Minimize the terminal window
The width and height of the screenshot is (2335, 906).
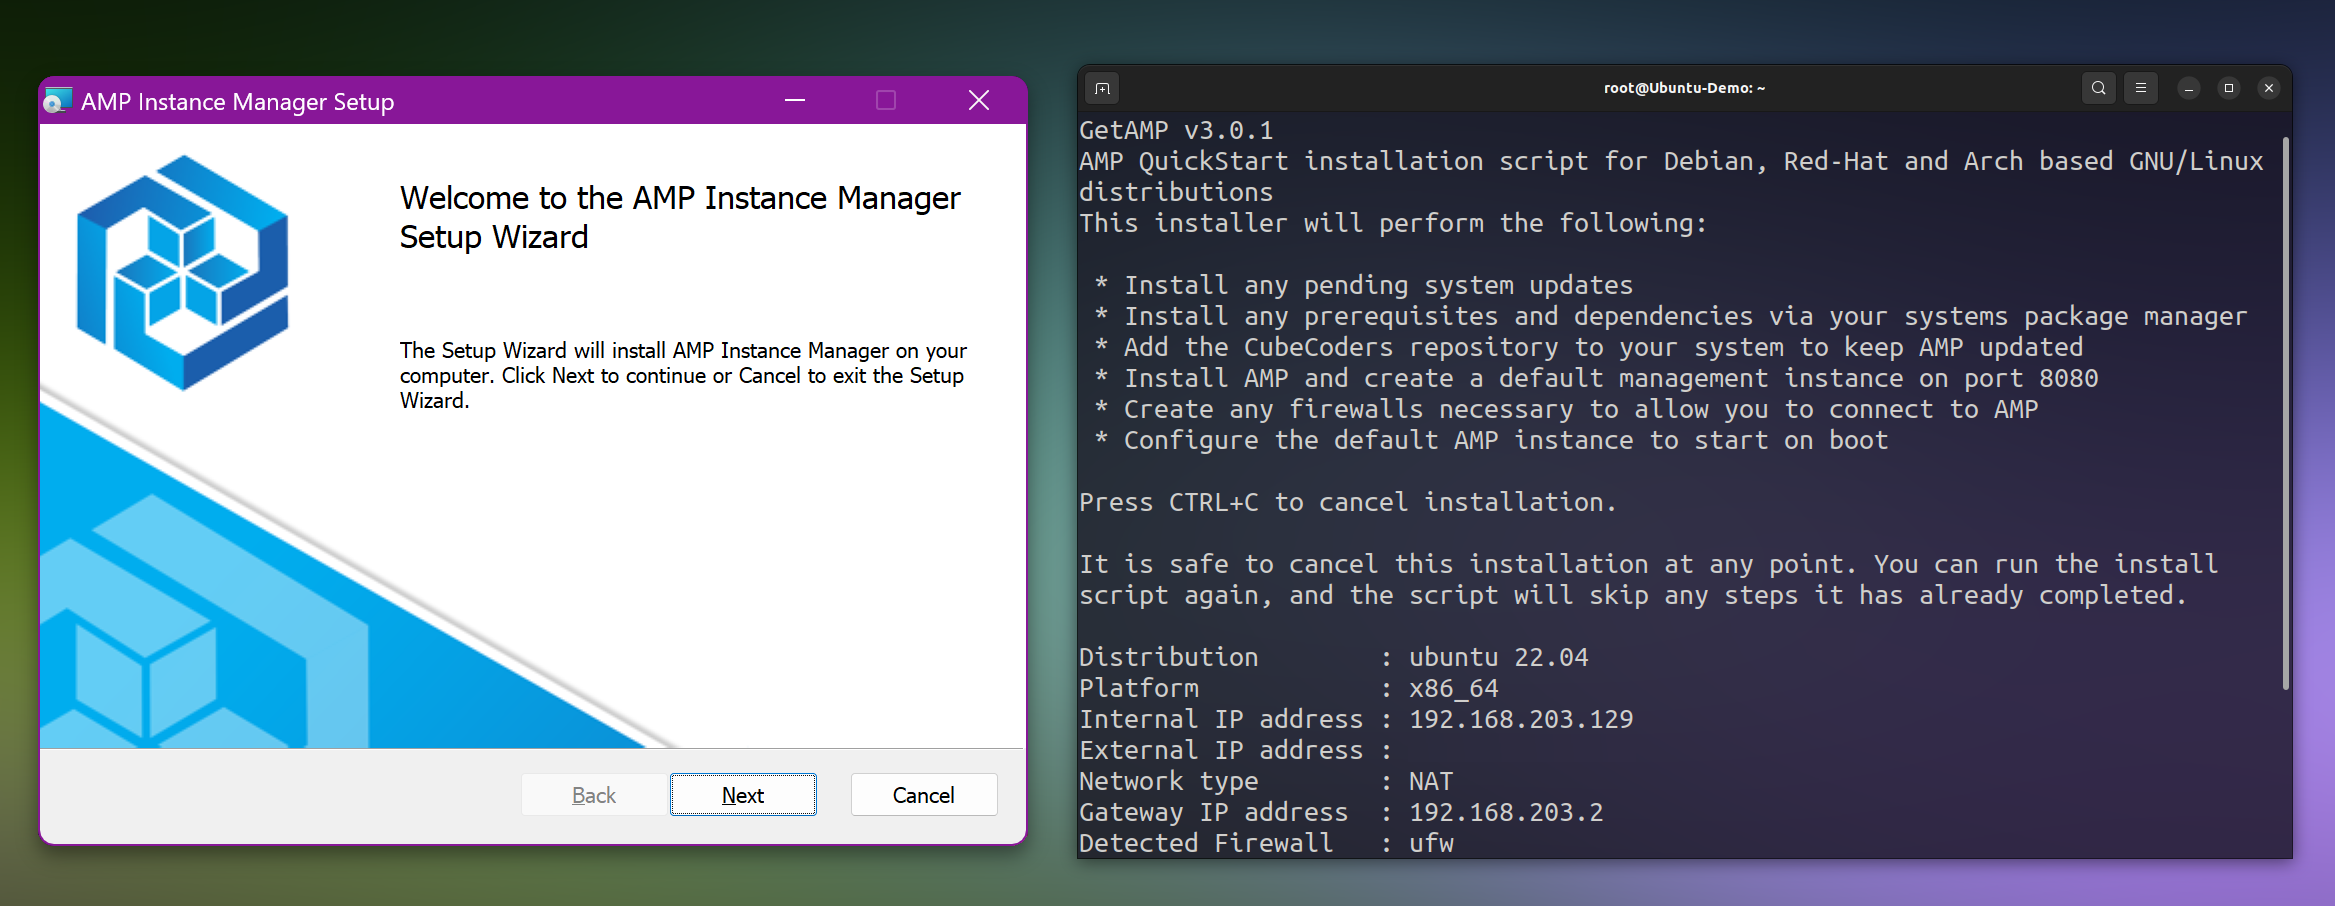pos(2189,88)
